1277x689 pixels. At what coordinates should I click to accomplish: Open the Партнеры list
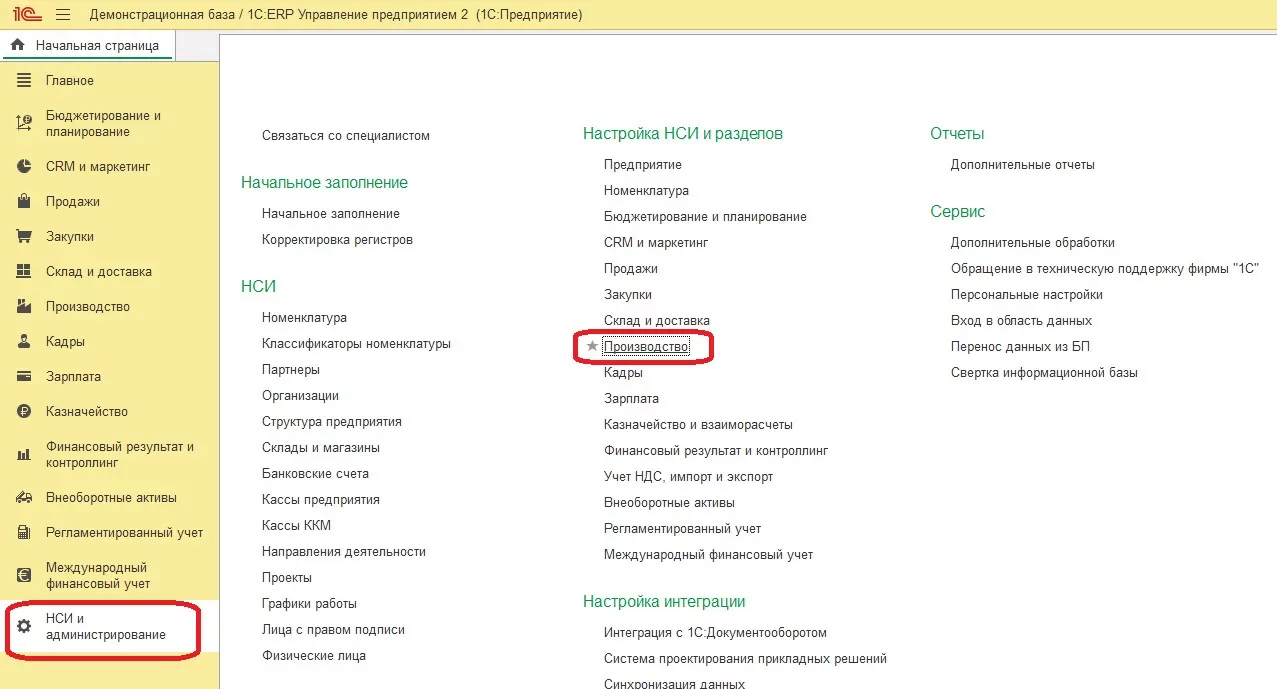point(291,369)
